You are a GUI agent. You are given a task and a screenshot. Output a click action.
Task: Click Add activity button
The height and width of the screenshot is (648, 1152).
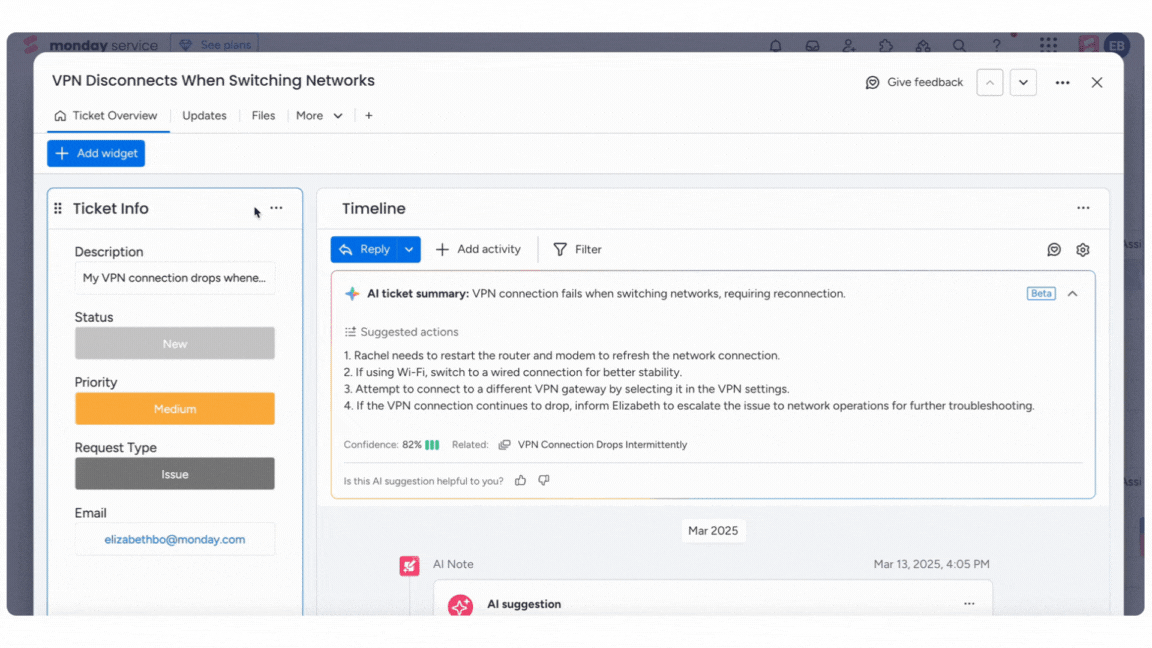(478, 249)
